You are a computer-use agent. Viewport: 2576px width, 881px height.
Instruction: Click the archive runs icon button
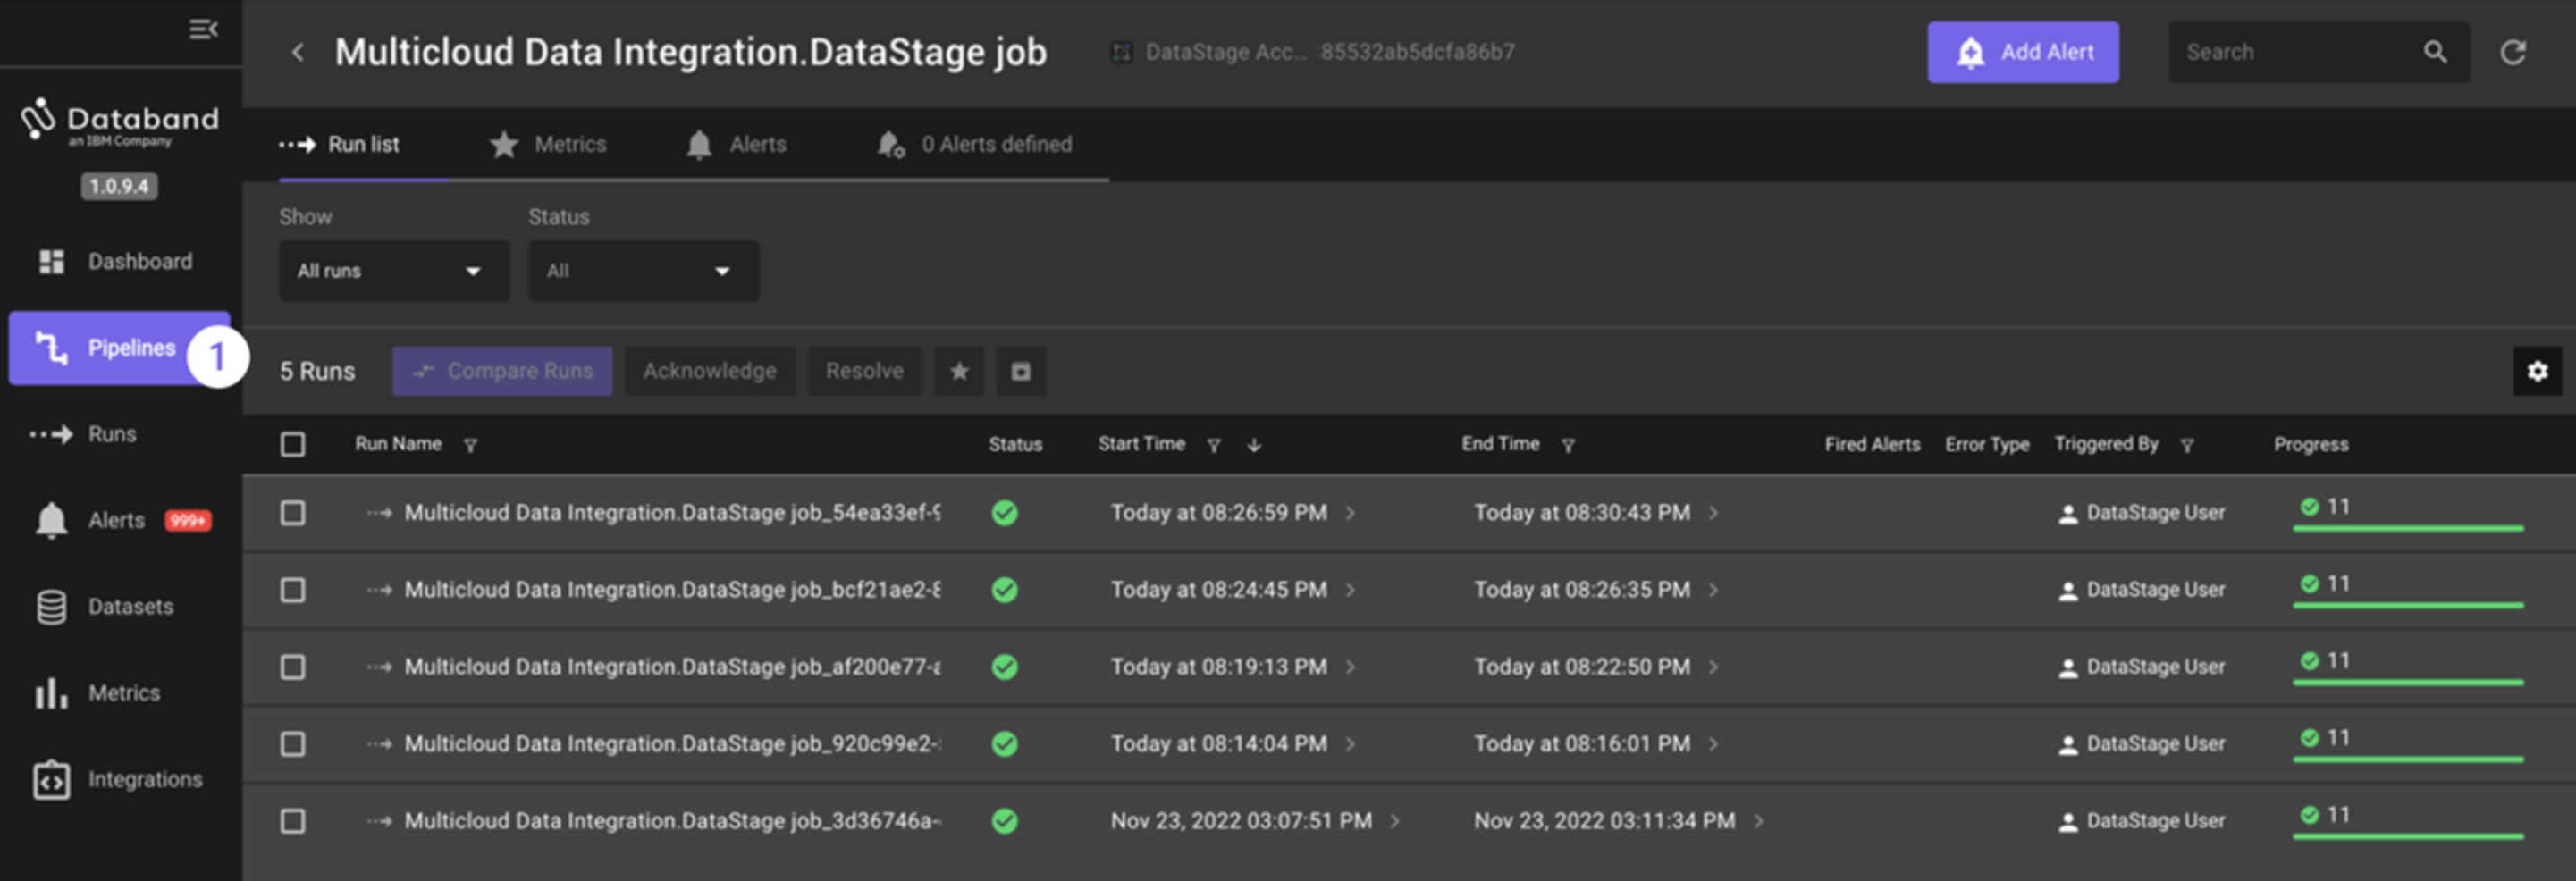click(1020, 371)
